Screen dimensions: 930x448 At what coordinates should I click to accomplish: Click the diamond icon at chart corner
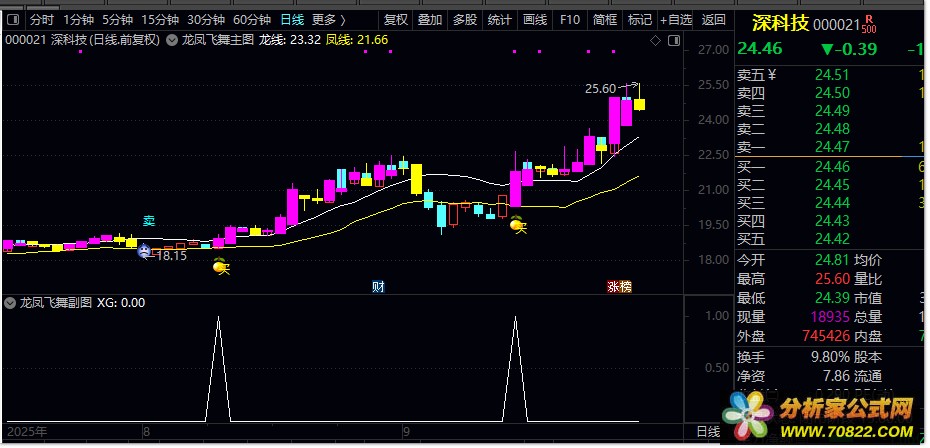(655, 41)
